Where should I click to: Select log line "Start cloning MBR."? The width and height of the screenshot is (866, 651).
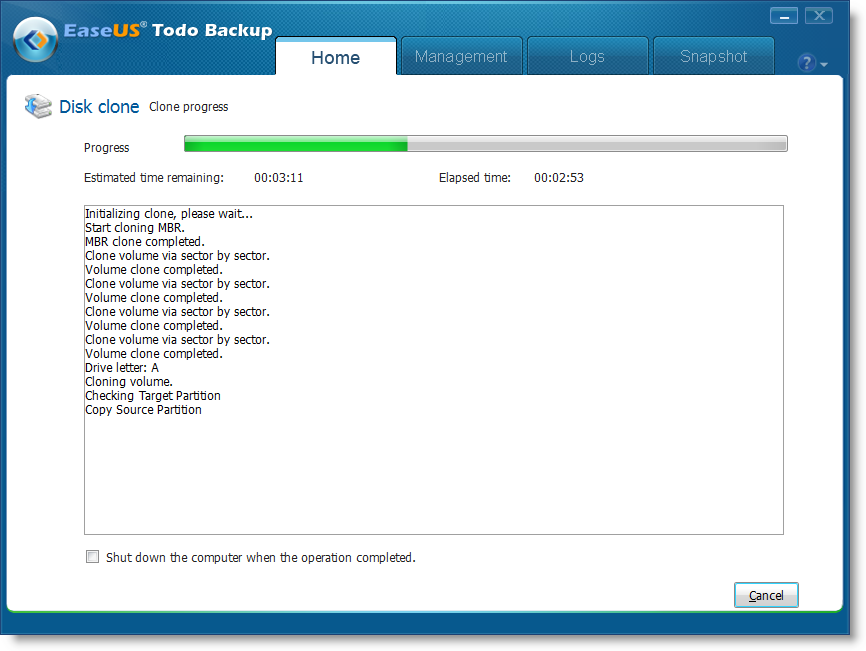tap(135, 227)
